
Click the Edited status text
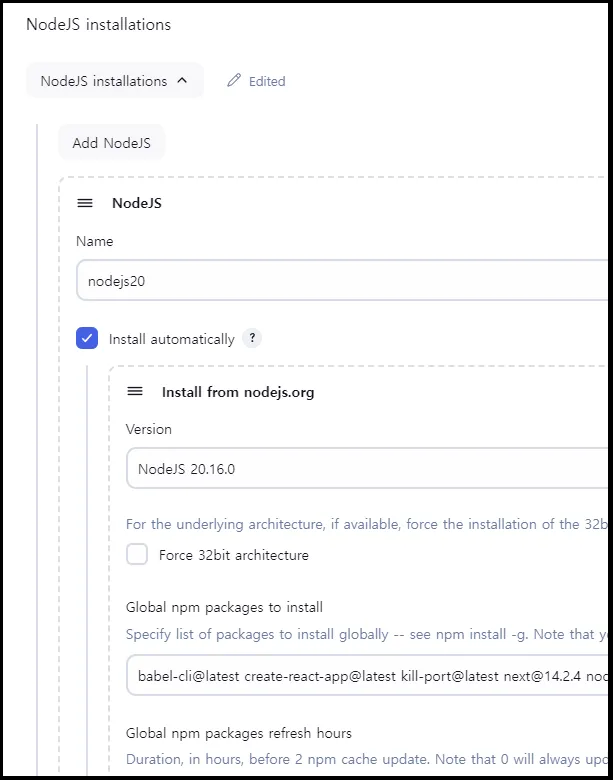click(x=267, y=82)
